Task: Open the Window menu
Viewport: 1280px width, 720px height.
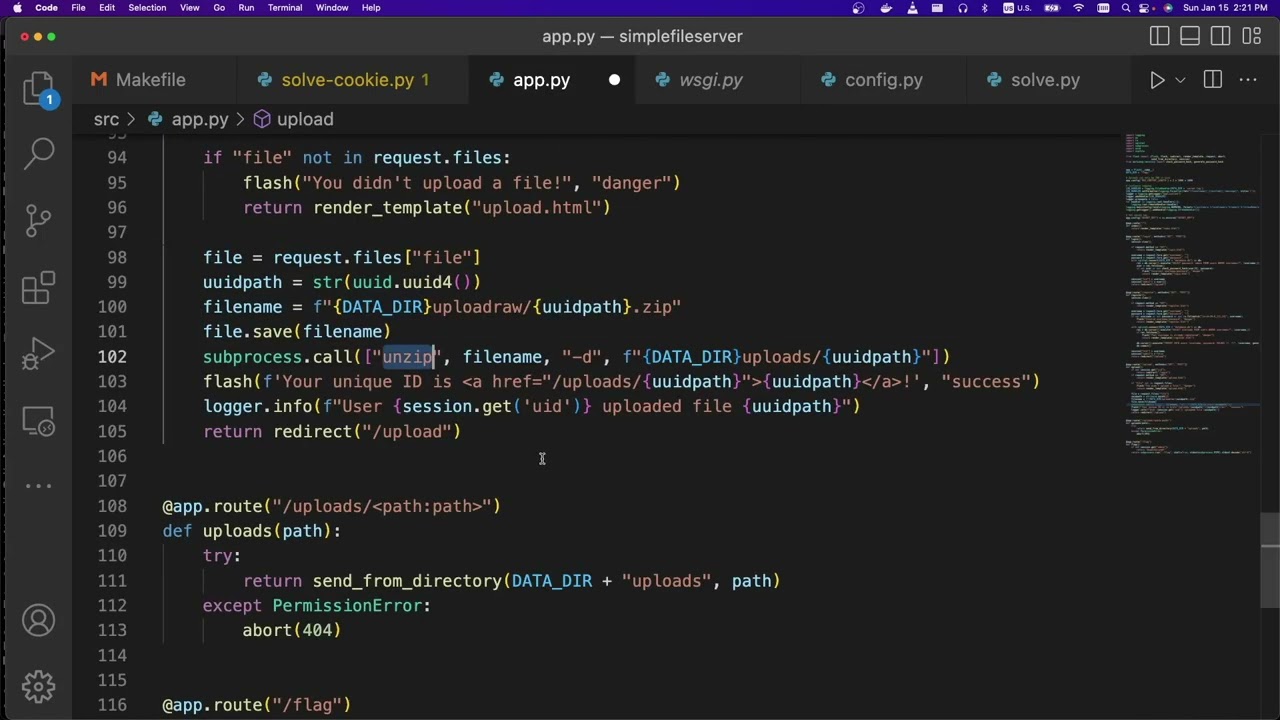Action: [332, 8]
